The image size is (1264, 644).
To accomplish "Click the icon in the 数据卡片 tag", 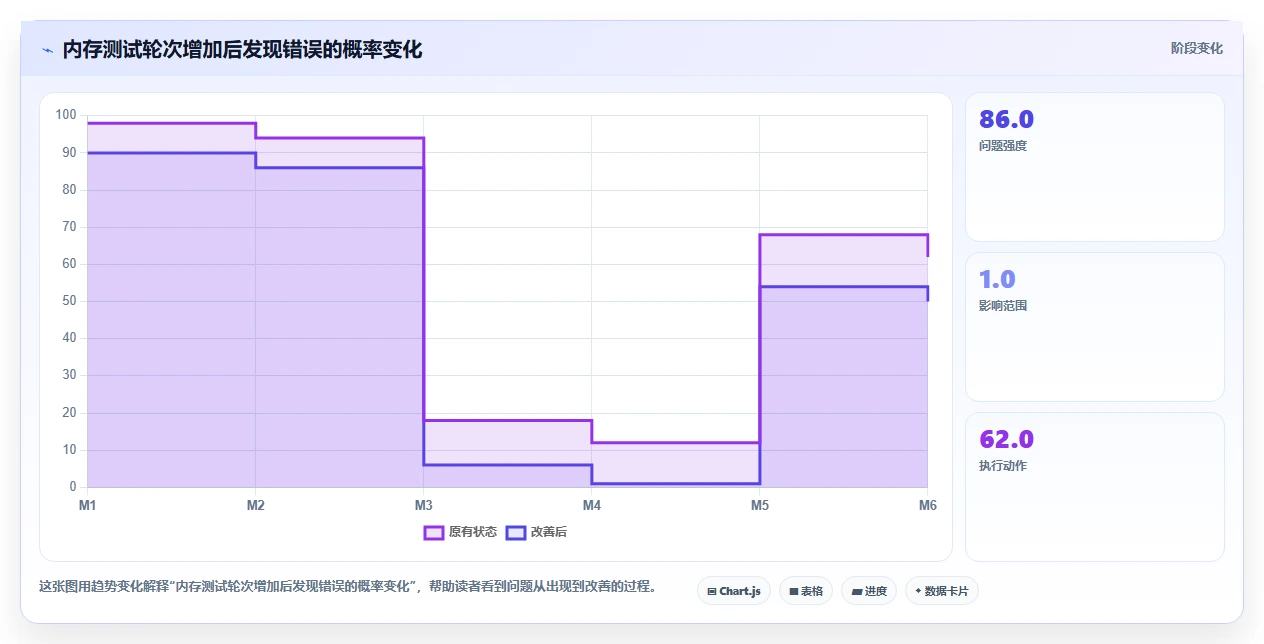I will [918, 591].
